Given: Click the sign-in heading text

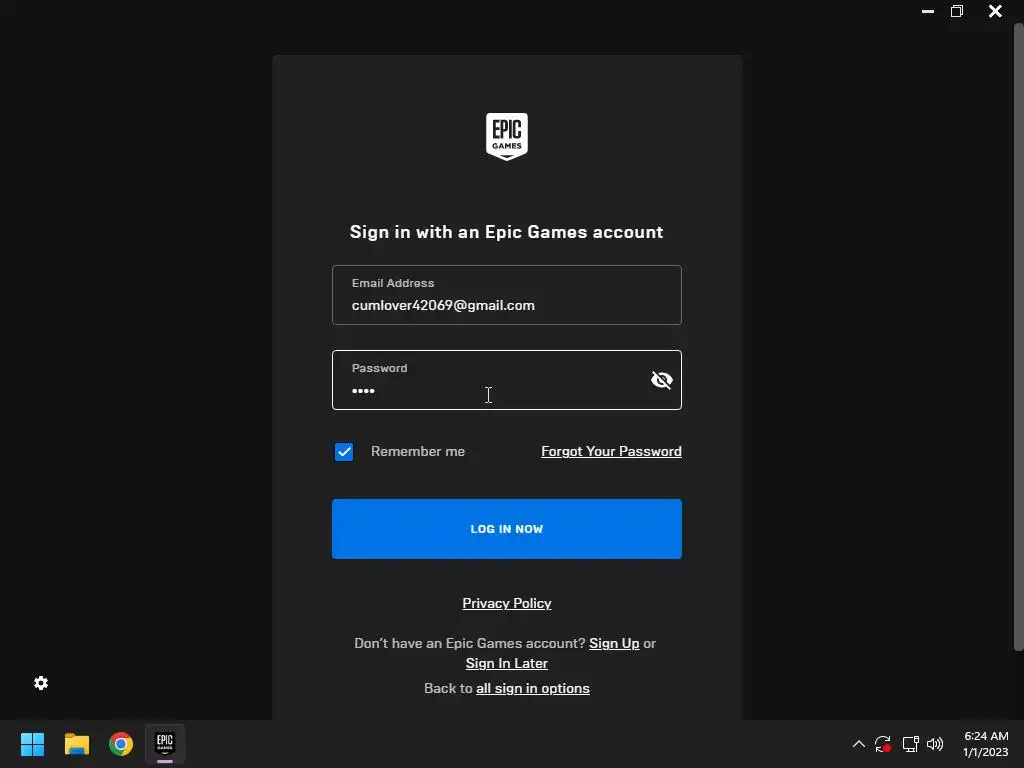Looking at the screenshot, I should (507, 232).
